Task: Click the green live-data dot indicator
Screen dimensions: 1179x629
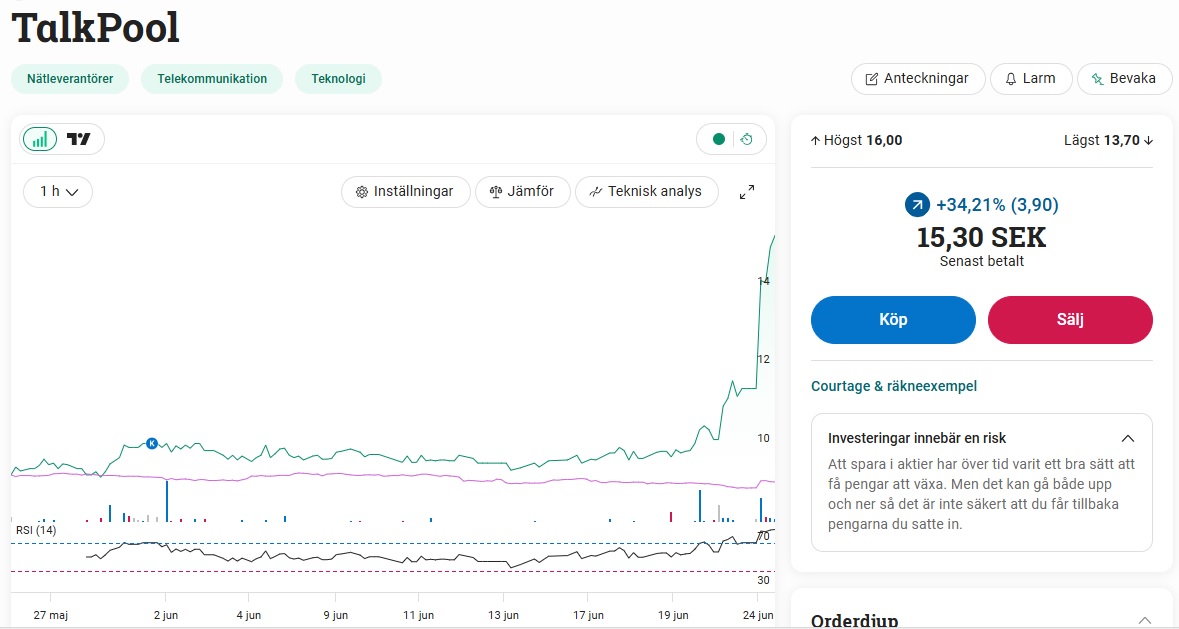Action: (x=719, y=139)
